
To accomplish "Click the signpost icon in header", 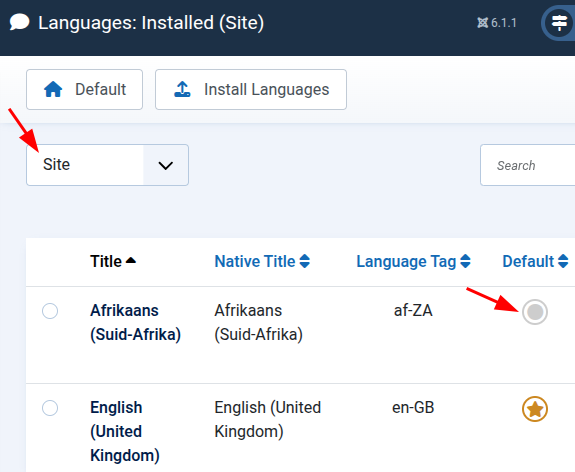I will tap(559, 23).
